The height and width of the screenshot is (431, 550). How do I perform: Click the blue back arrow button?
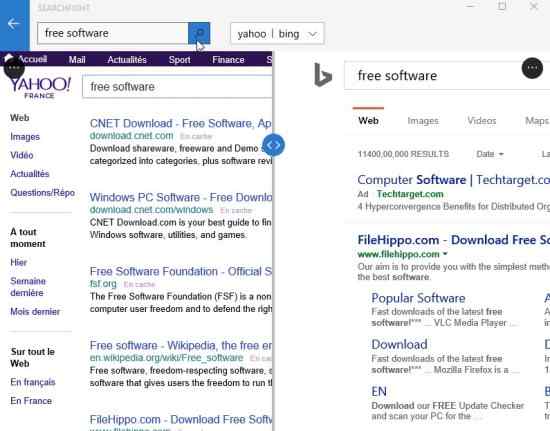tap(14, 24)
